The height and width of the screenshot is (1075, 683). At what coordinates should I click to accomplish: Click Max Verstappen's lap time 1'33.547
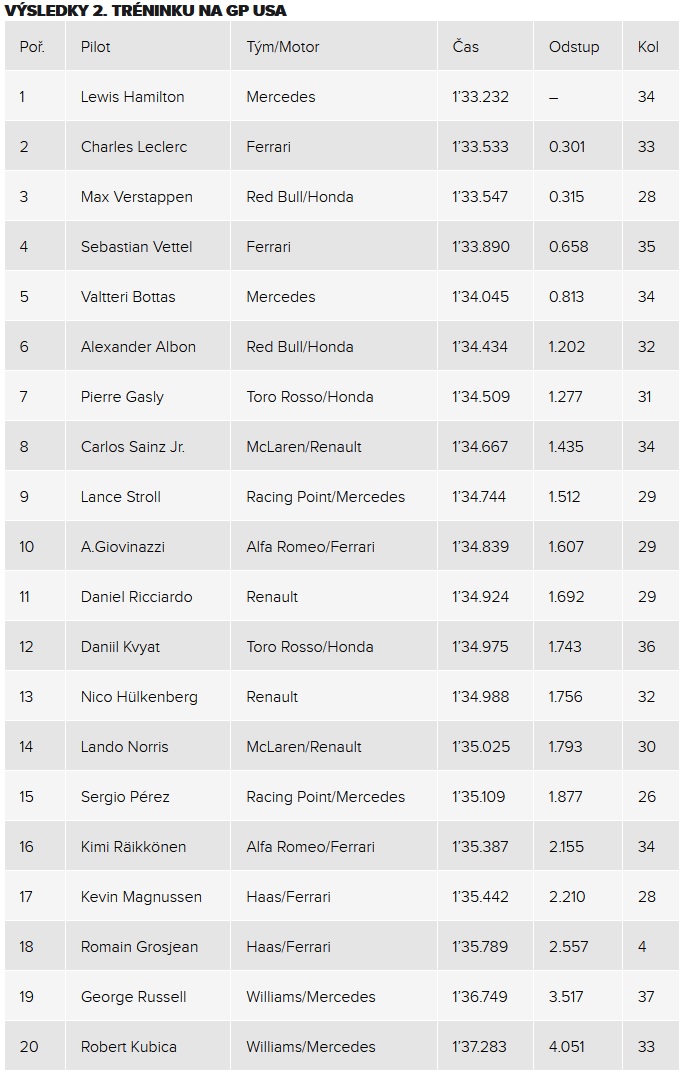pos(480,197)
